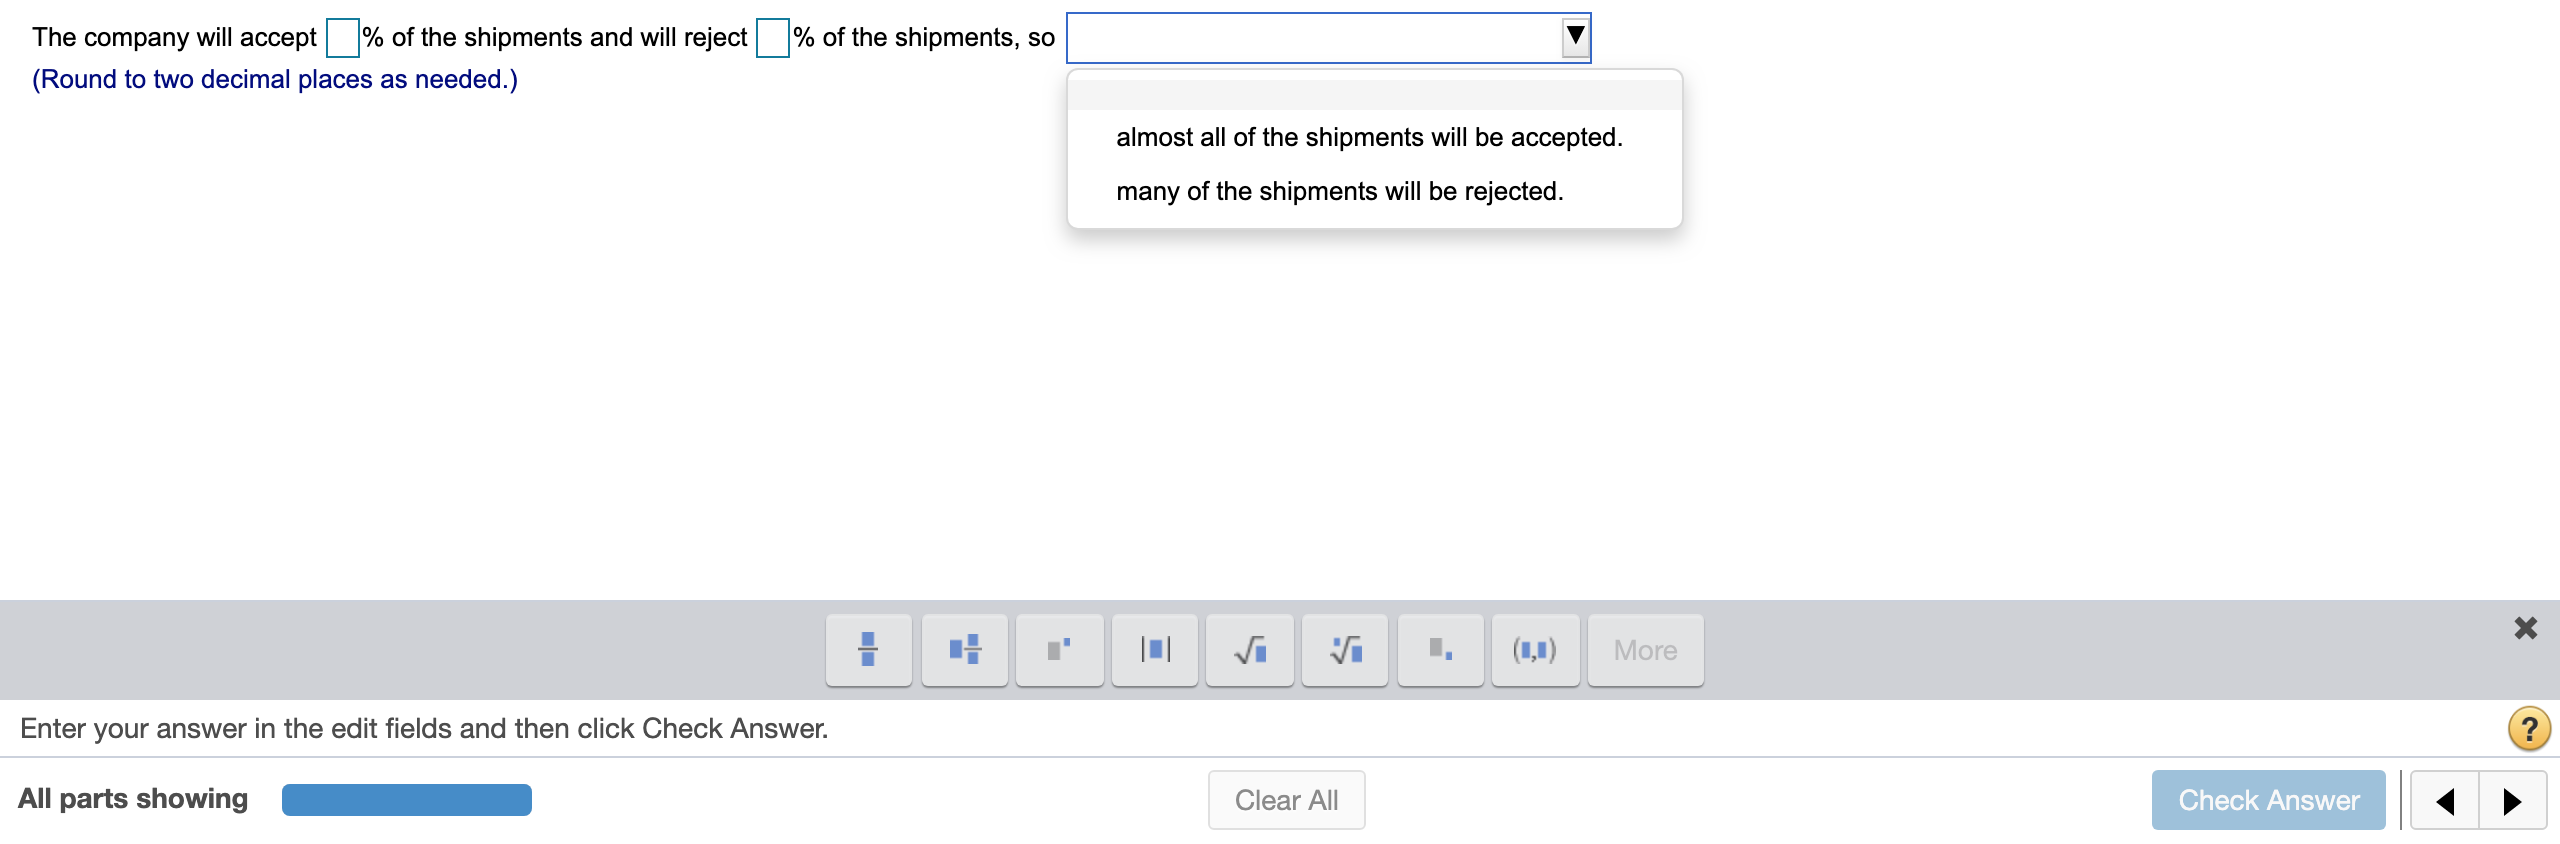Choose 'almost all of the shipments will be accepted'
This screenshot has width=2560, height=844.
point(1369,137)
